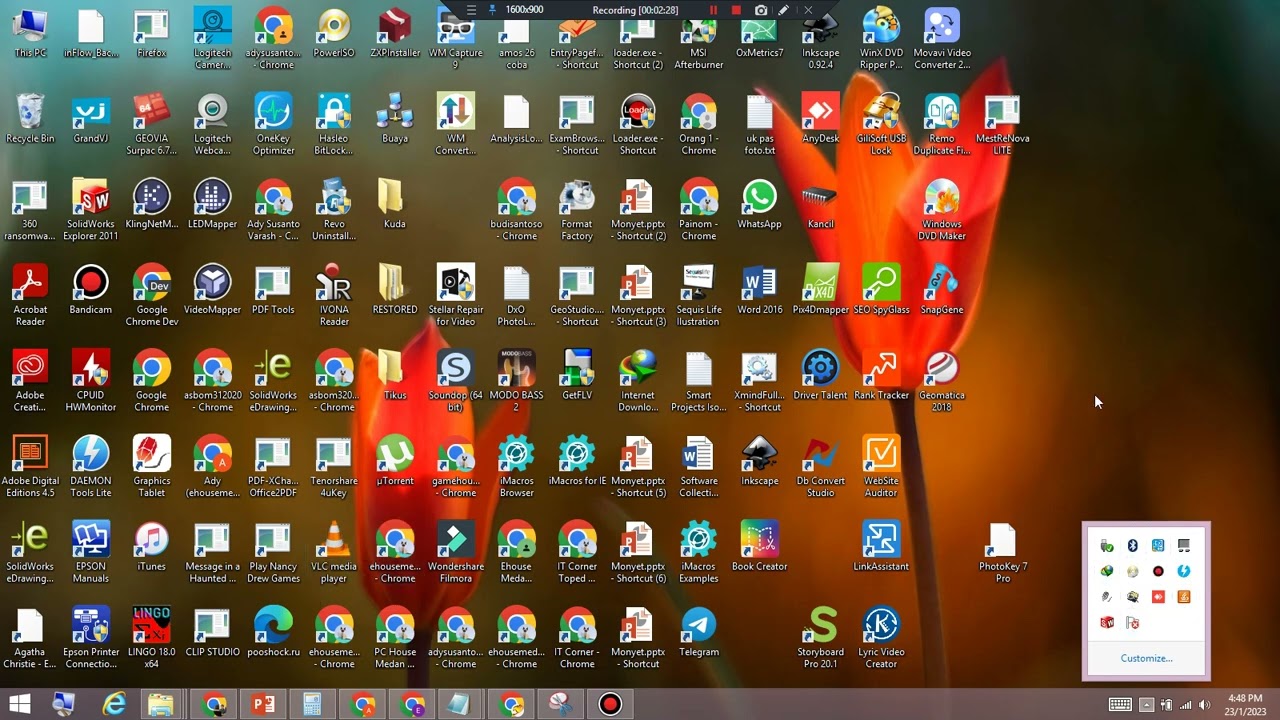
Task: Select the iTunes desktop icon
Action: [152, 547]
